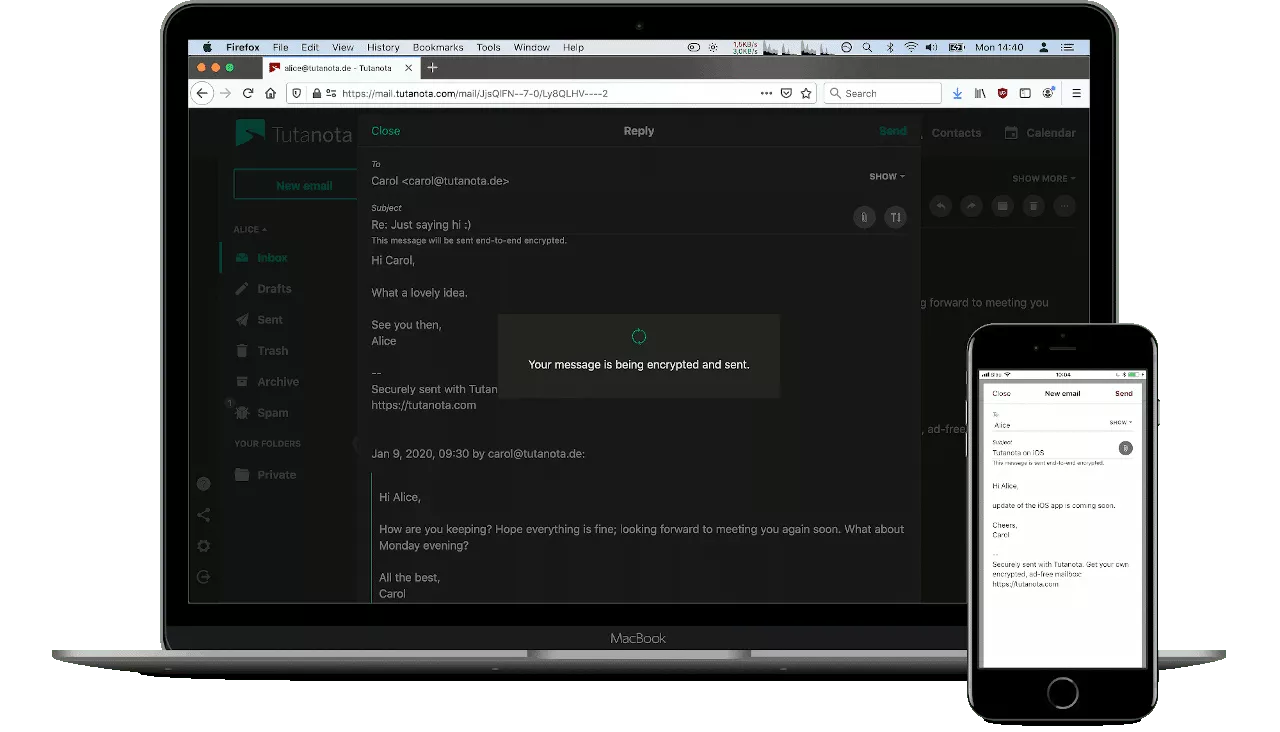Screen dimensions: 1280x732
Task: Go to the Firefox home page
Action: pos(270,93)
